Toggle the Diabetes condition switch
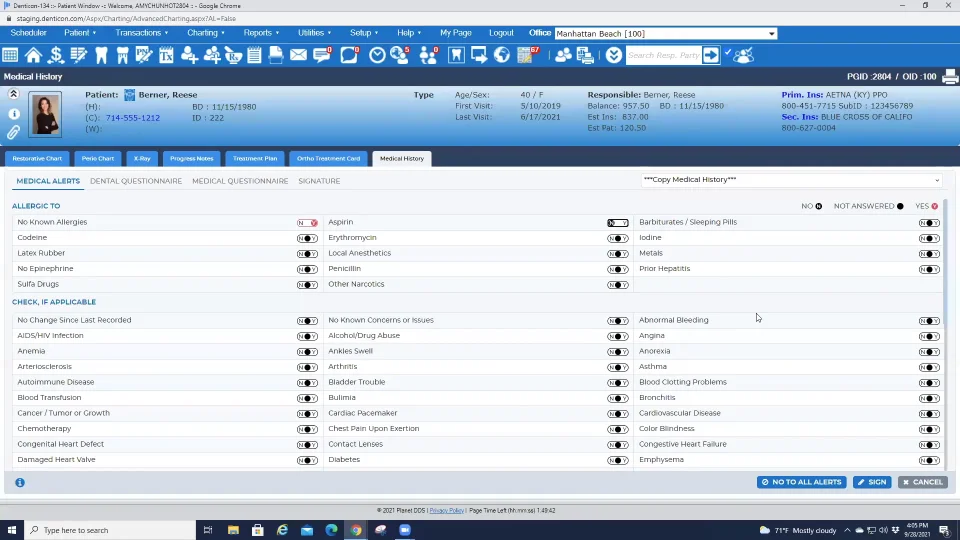The height and width of the screenshot is (540, 960). (x=618, y=460)
